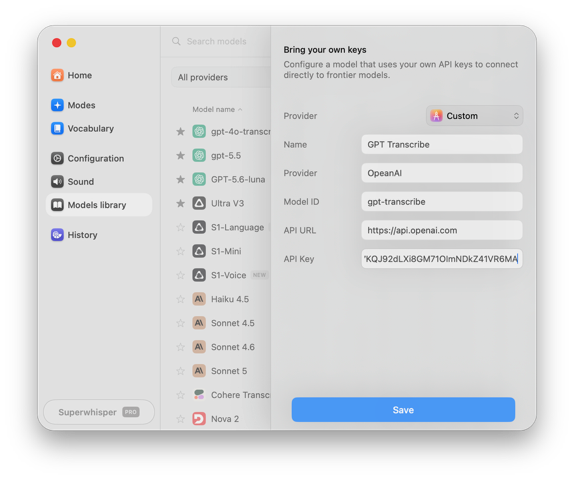Click the blue Modes plus icon

point(57,105)
